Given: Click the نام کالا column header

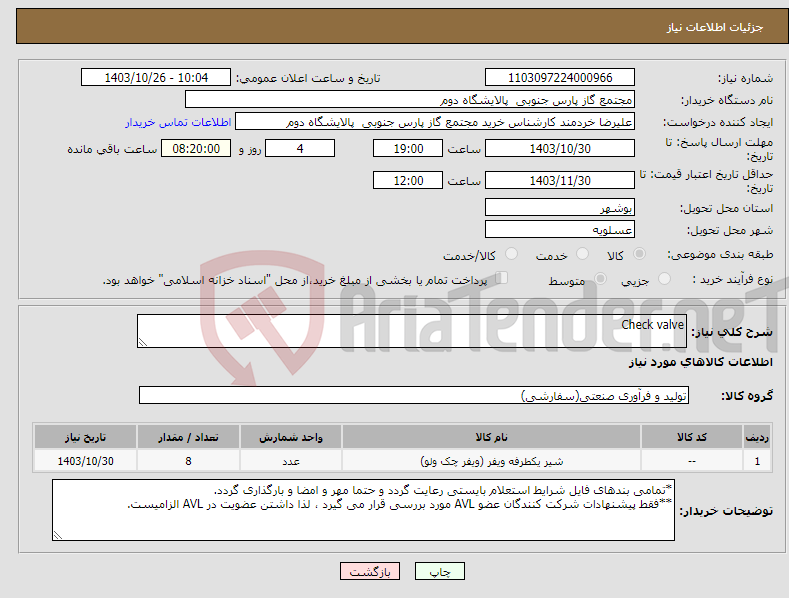Looking at the screenshot, I should [491, 437].
